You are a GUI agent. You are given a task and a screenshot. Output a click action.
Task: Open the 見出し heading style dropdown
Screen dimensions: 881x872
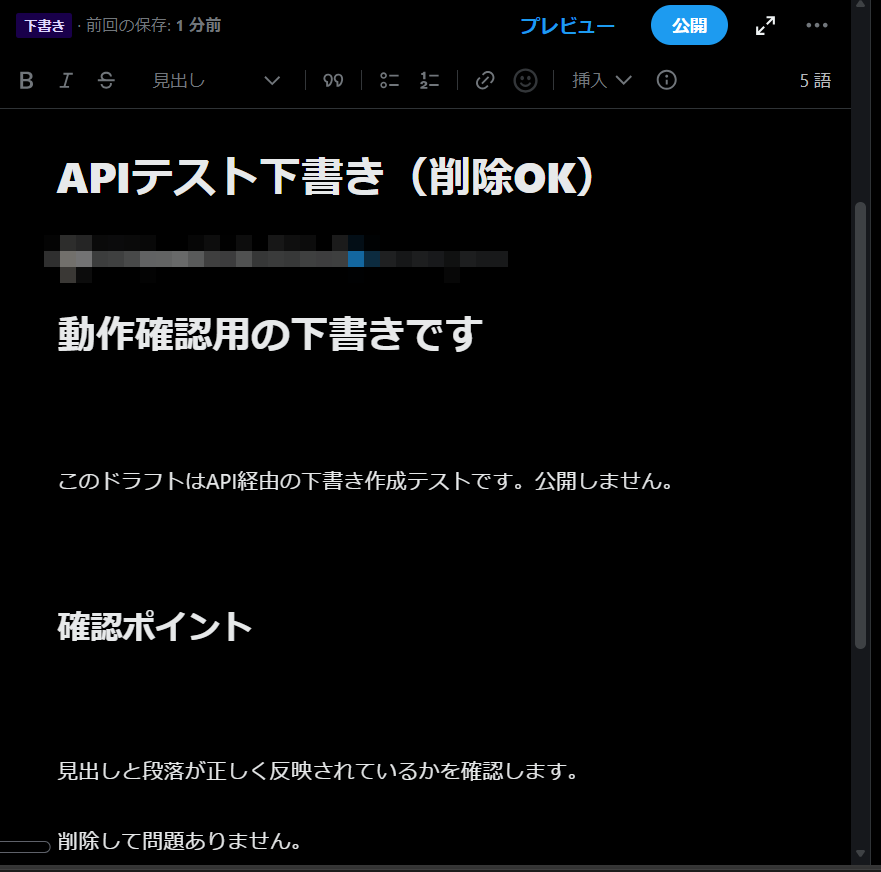coord(216,80)
